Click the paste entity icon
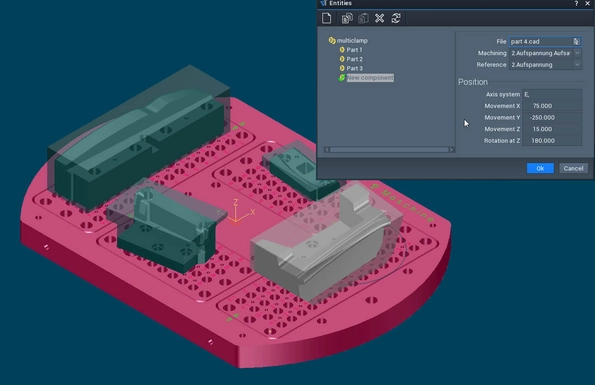The height and width of the screenshot is (385, 595). point(363,18)
